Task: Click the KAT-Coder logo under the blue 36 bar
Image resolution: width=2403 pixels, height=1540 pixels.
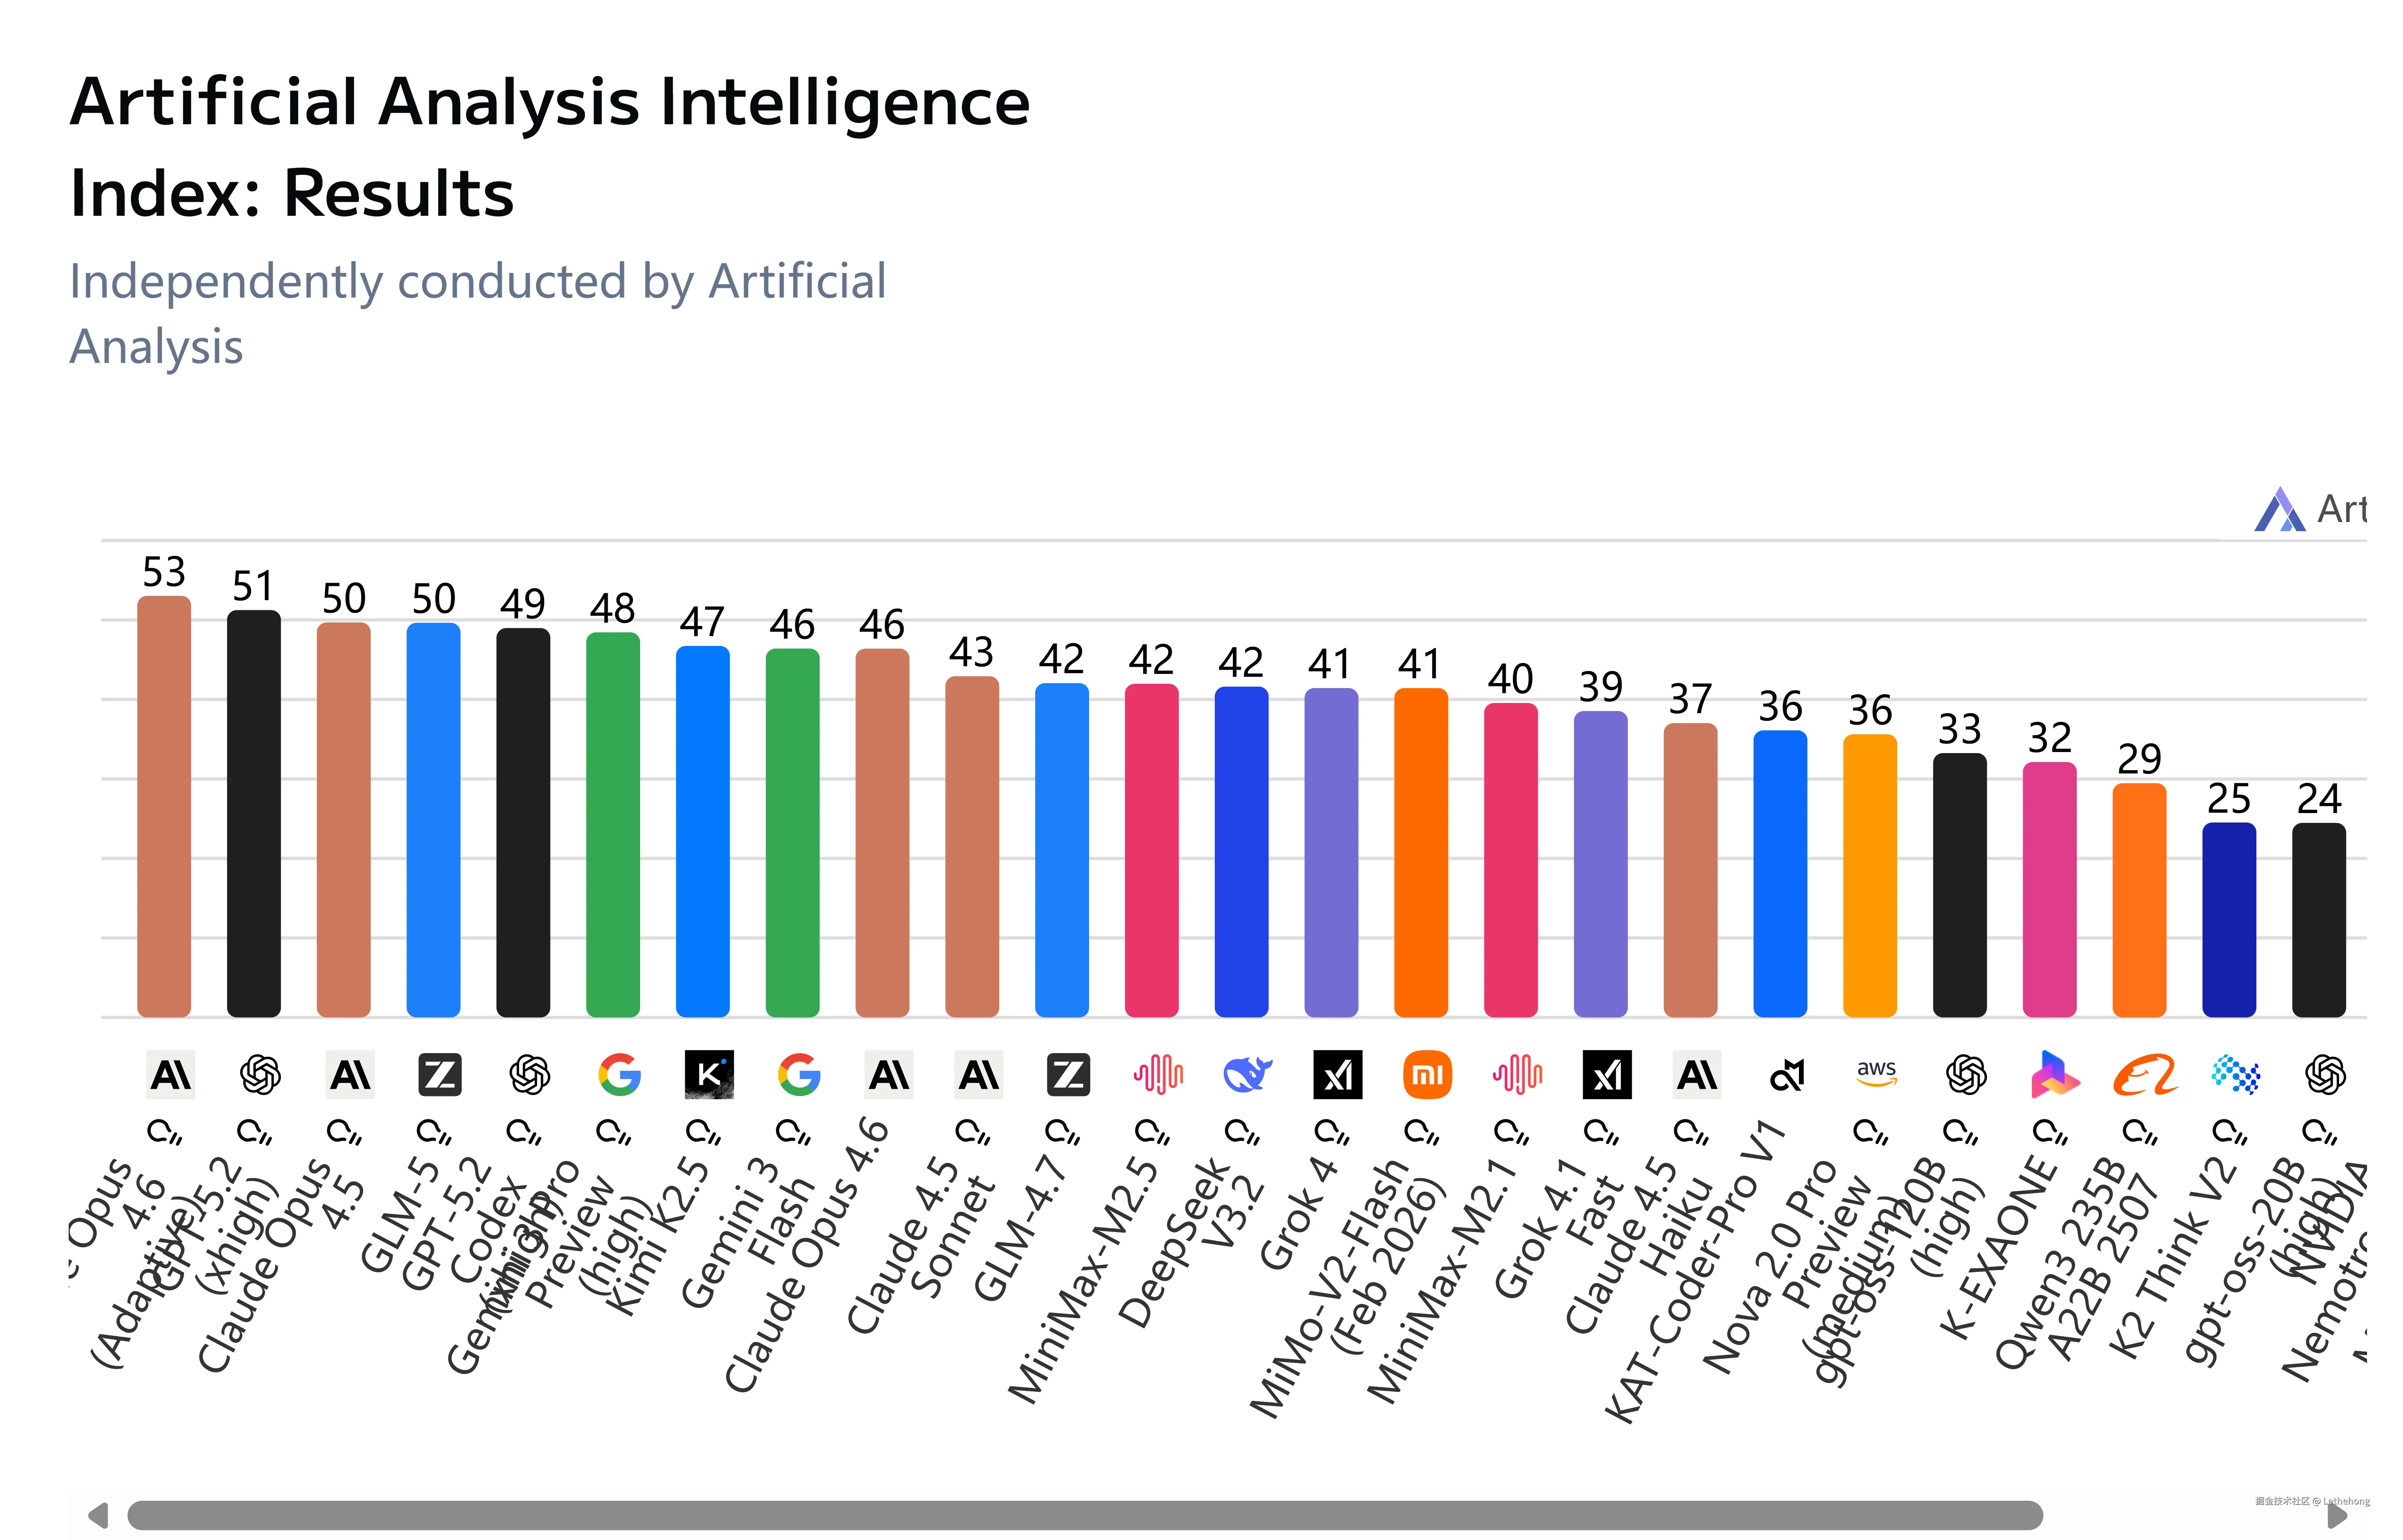Action: (1786, 1075)
